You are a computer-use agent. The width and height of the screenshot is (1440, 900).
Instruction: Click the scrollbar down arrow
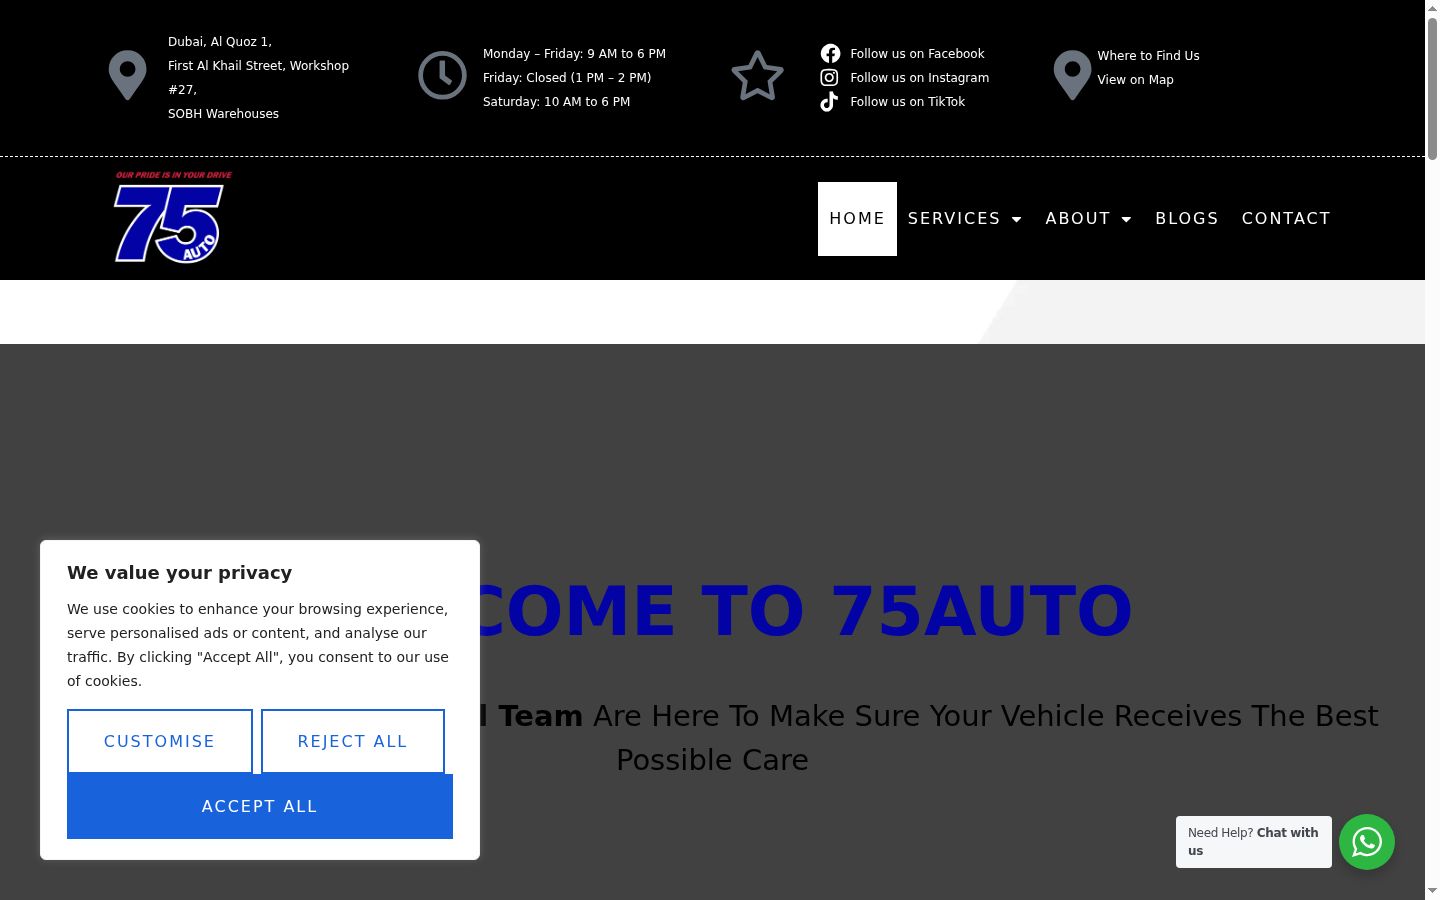(x=1432, y=891)
